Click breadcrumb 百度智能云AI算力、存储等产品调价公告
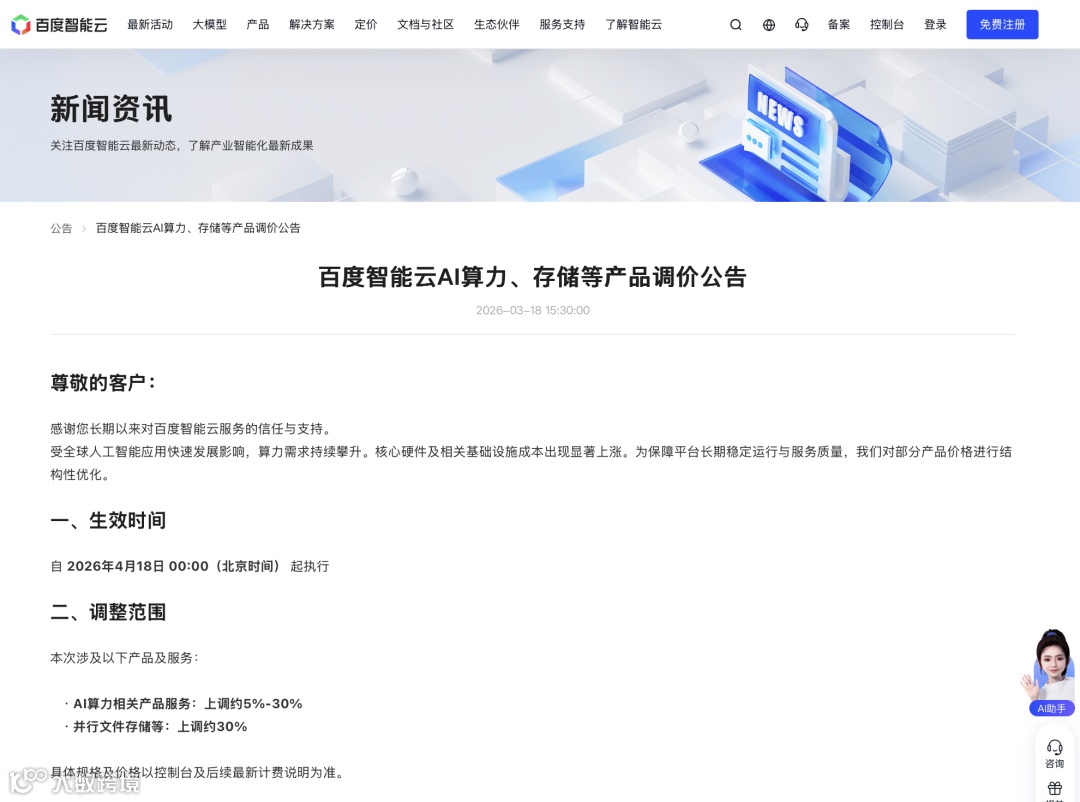1080x802 pixels. coord(198,228)
